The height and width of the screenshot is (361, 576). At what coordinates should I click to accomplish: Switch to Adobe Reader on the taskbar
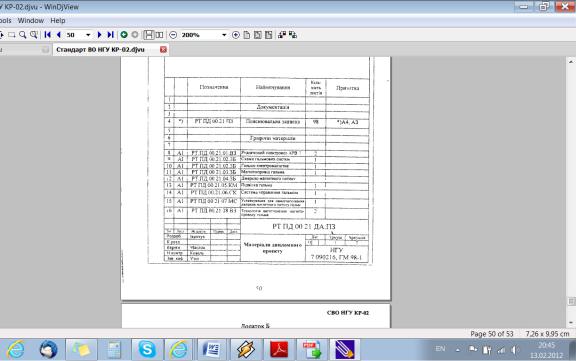tap(278, 349)
